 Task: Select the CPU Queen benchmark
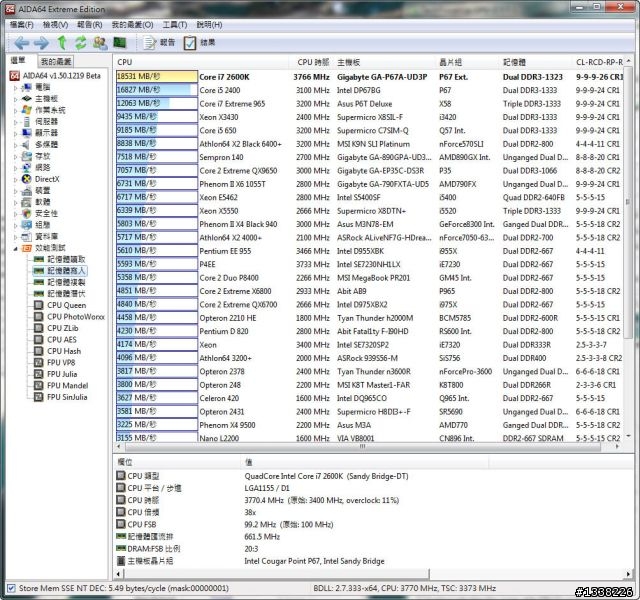[60, 305]
